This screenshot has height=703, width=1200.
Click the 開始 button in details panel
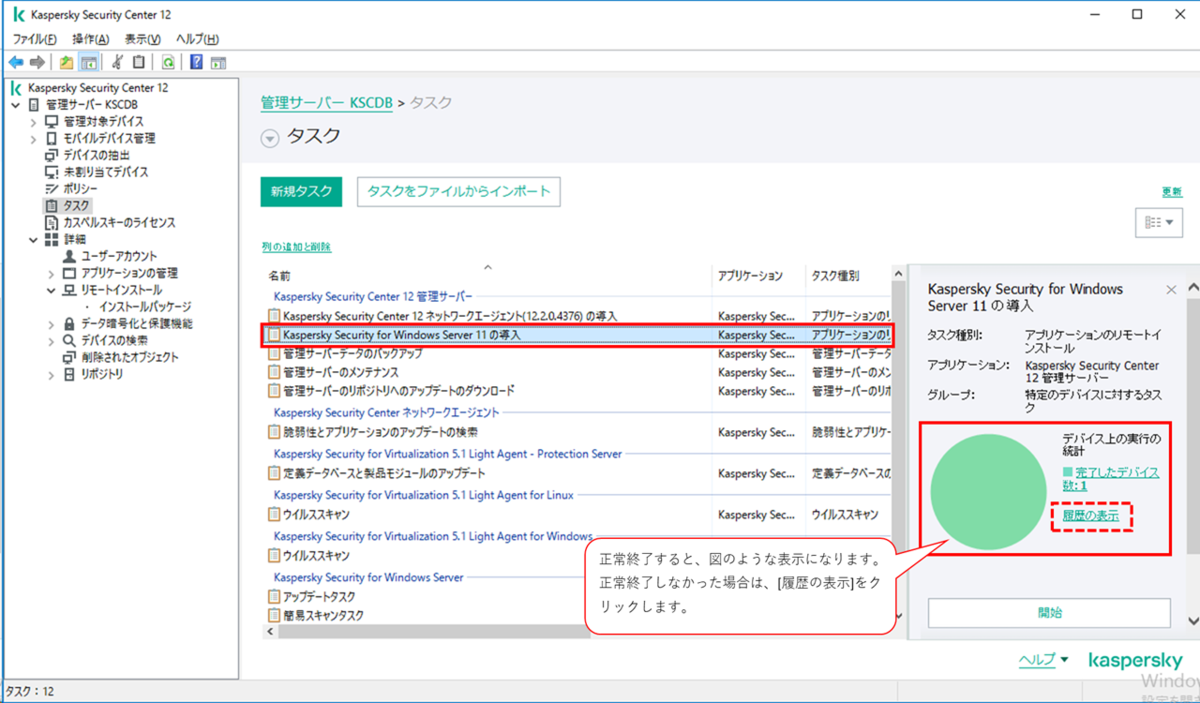click(1049, 612)
